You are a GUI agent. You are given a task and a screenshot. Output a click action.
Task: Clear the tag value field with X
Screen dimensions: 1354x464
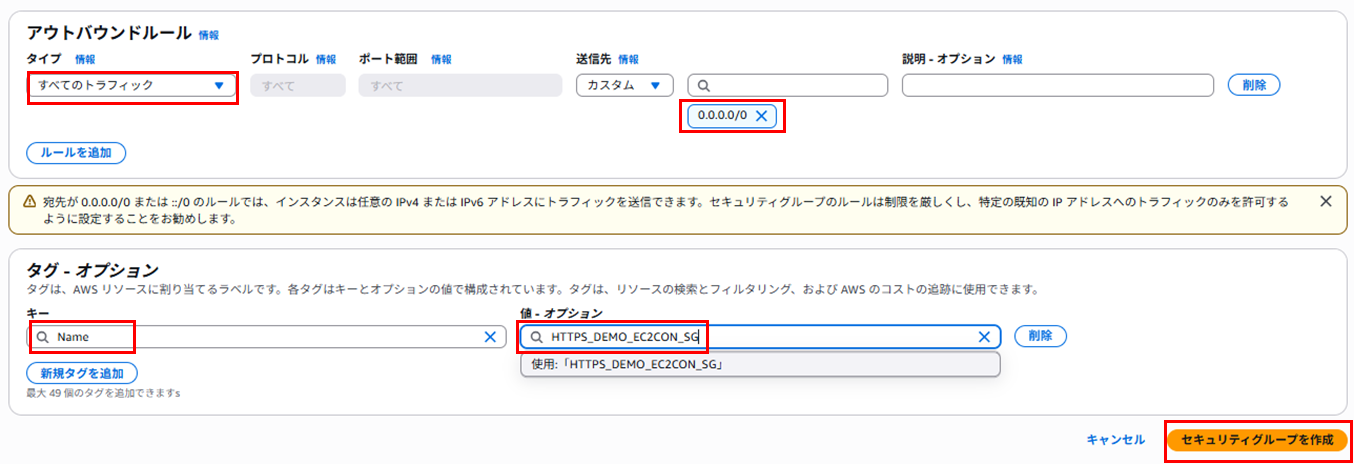click(984, 337)
